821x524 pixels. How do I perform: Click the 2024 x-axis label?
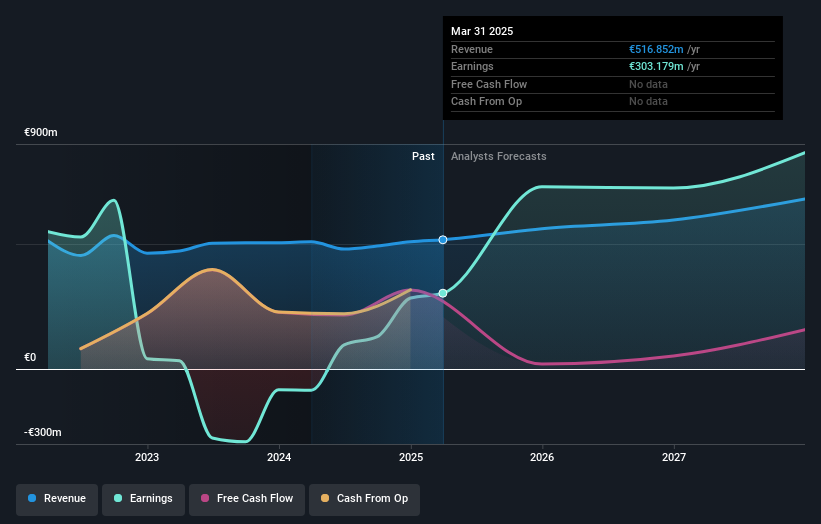click(279, 458)
